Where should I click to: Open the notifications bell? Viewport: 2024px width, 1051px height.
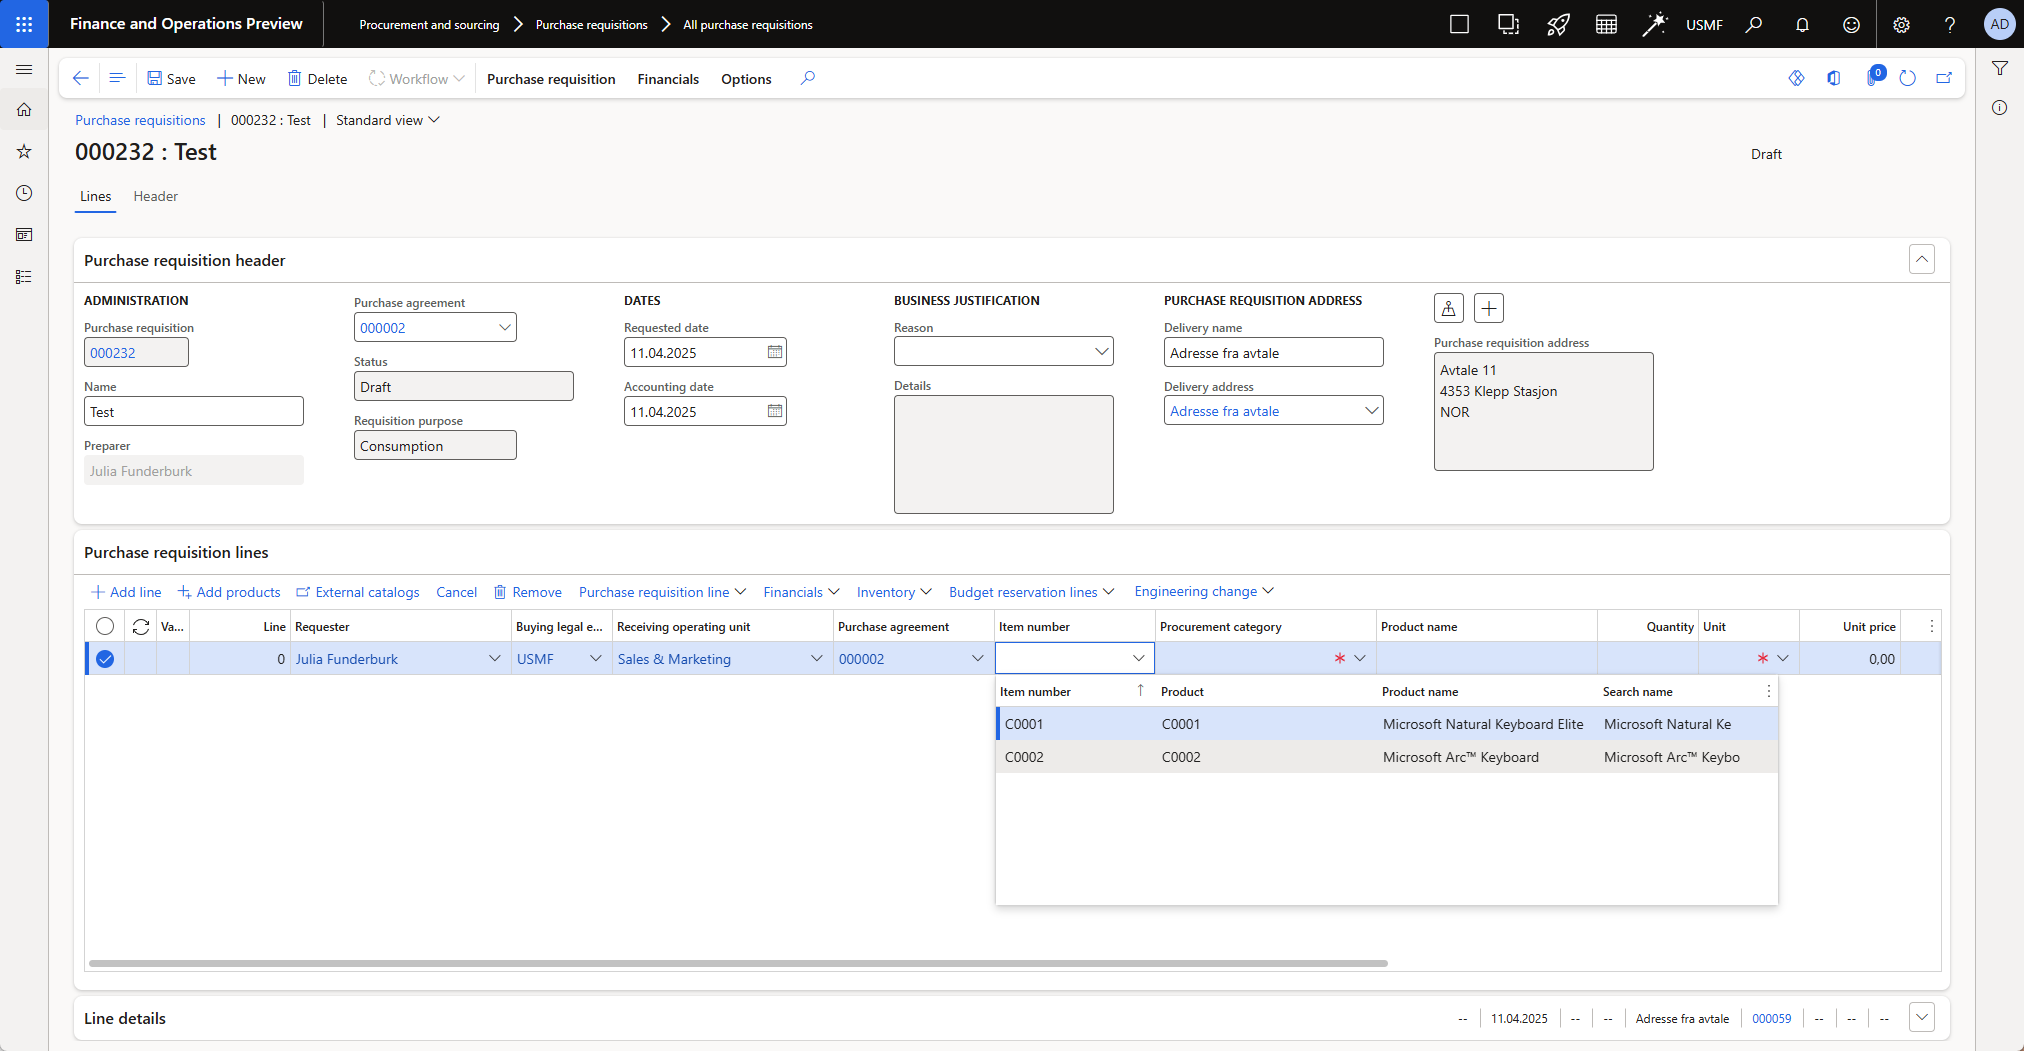pyautogui.click(x=1802, y=25)
